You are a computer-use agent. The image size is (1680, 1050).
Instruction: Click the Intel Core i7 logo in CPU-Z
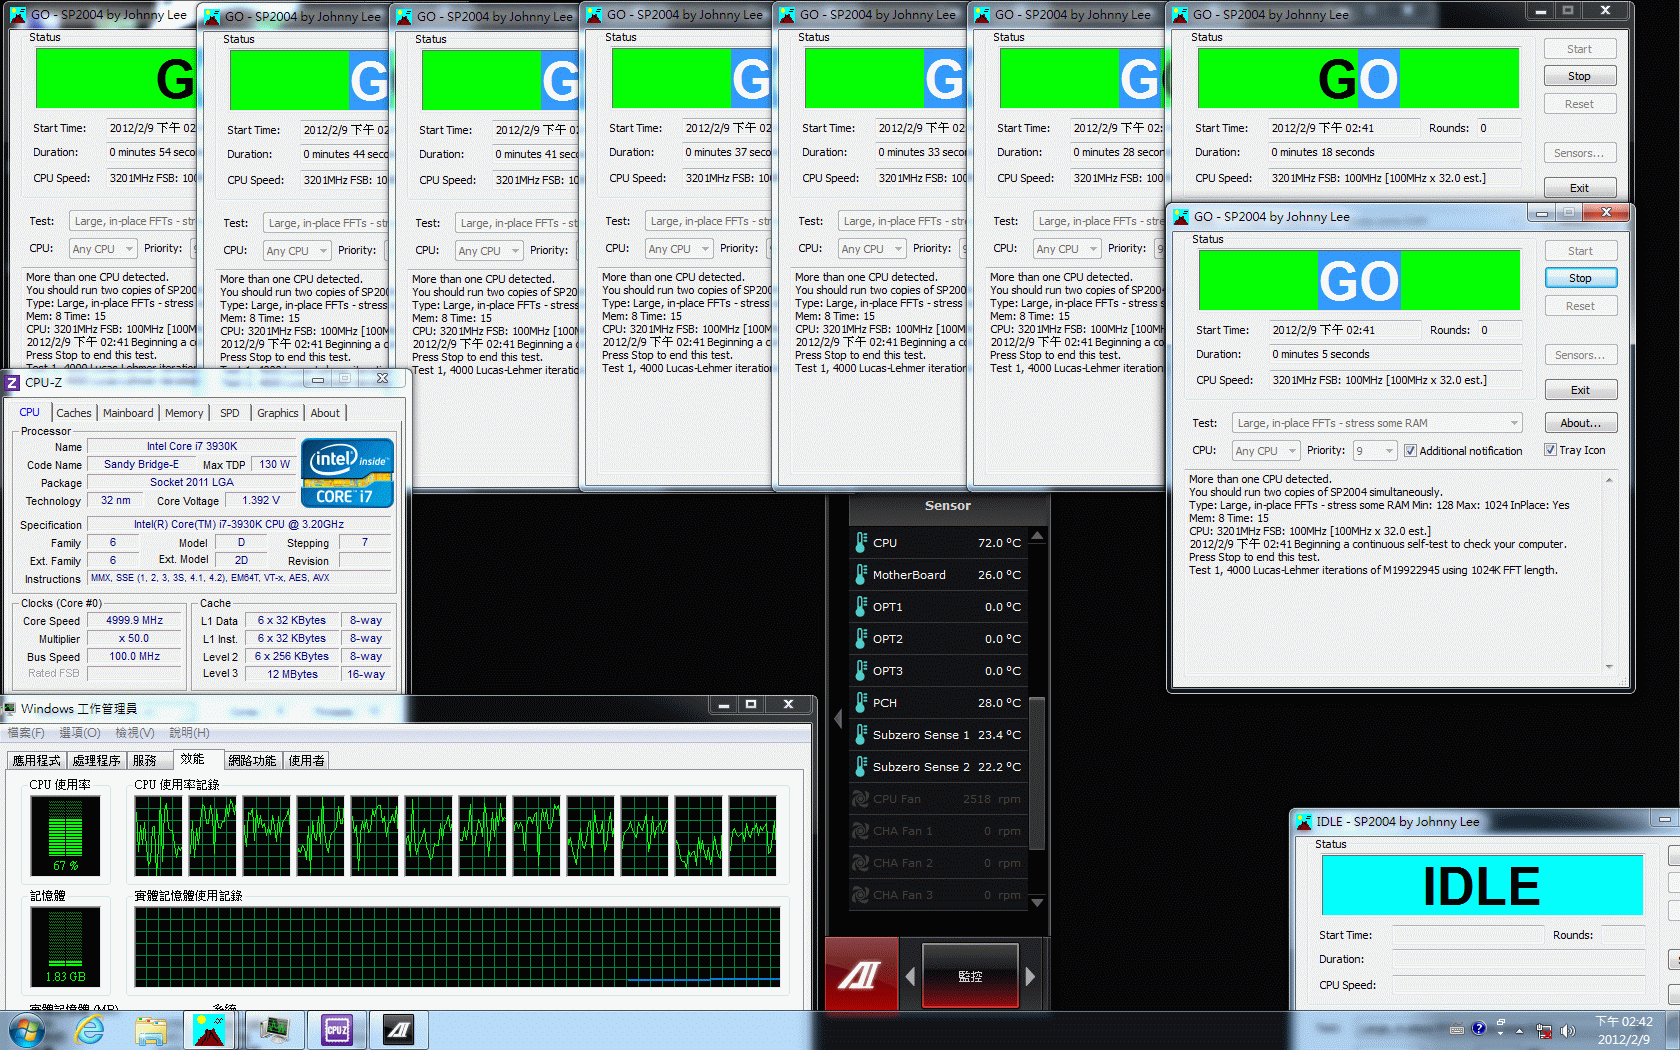pos(347,473)
